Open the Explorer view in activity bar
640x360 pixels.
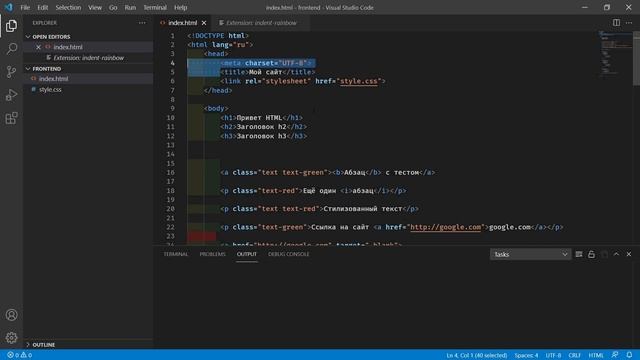(x=11, y=26)
